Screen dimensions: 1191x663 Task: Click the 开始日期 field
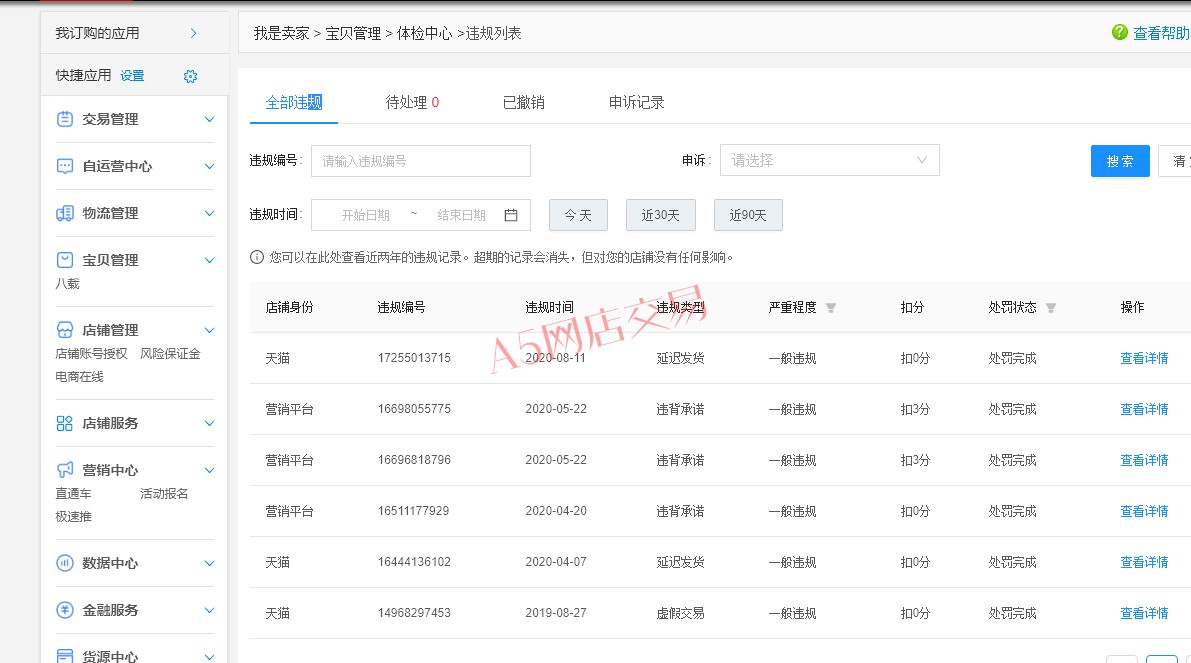point(365,215)
